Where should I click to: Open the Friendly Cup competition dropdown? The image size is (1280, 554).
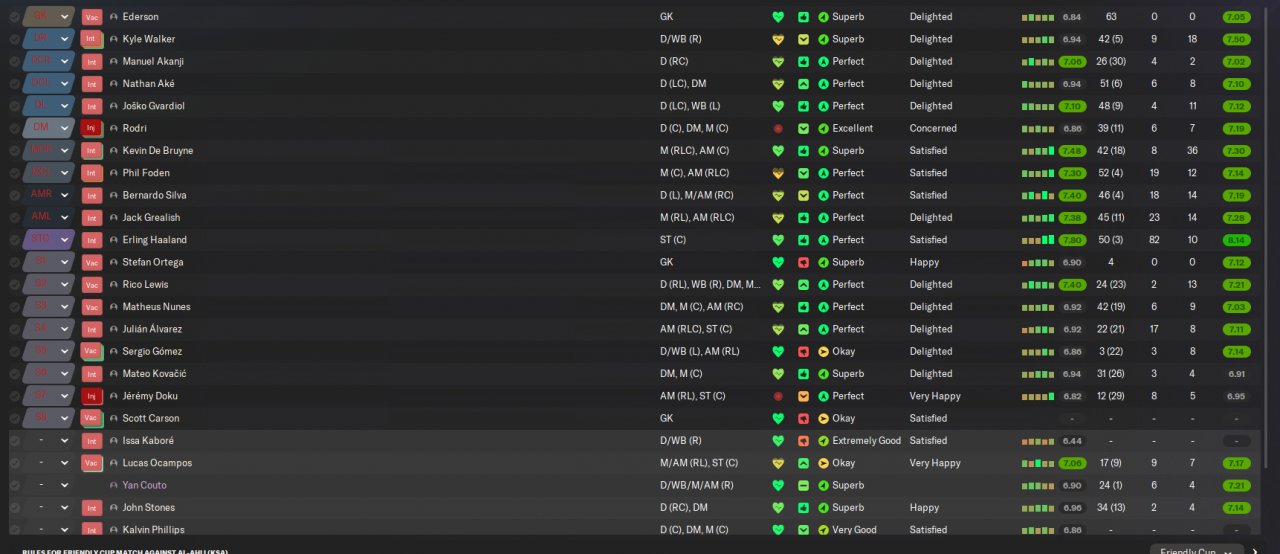(1196, 551)
